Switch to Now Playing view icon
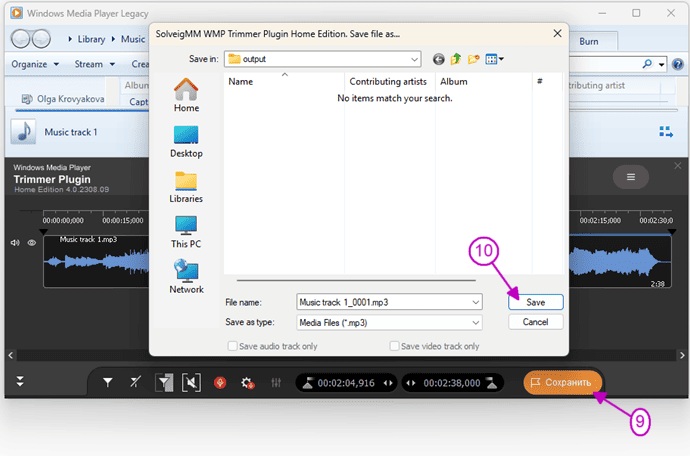 point(666,132)
